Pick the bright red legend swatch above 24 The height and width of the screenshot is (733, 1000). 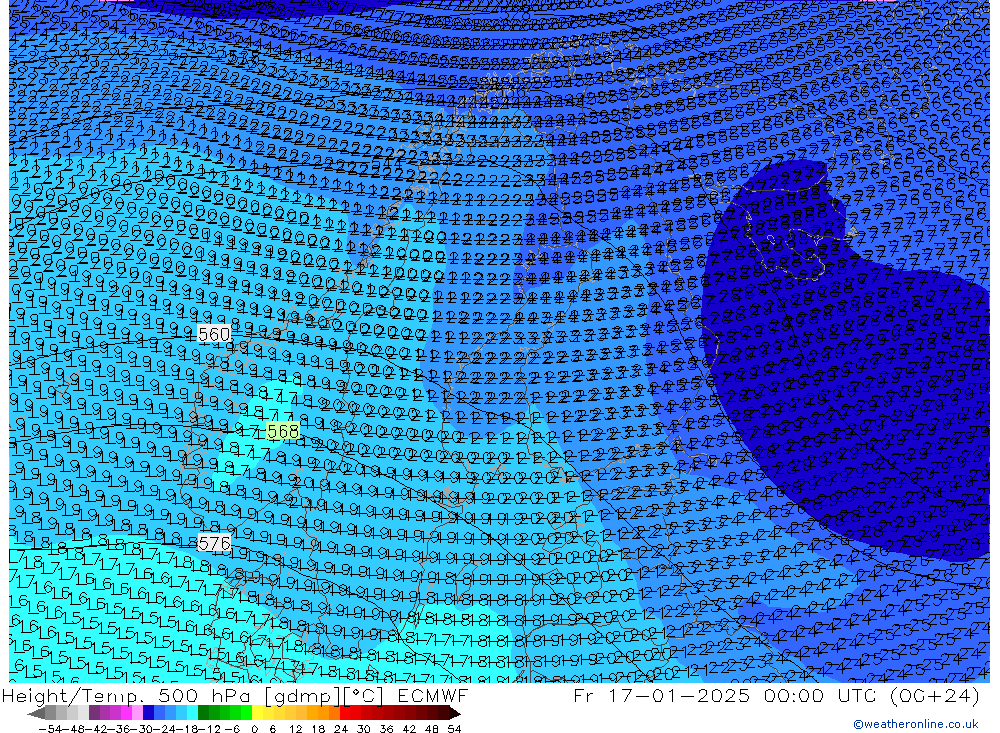345,713
